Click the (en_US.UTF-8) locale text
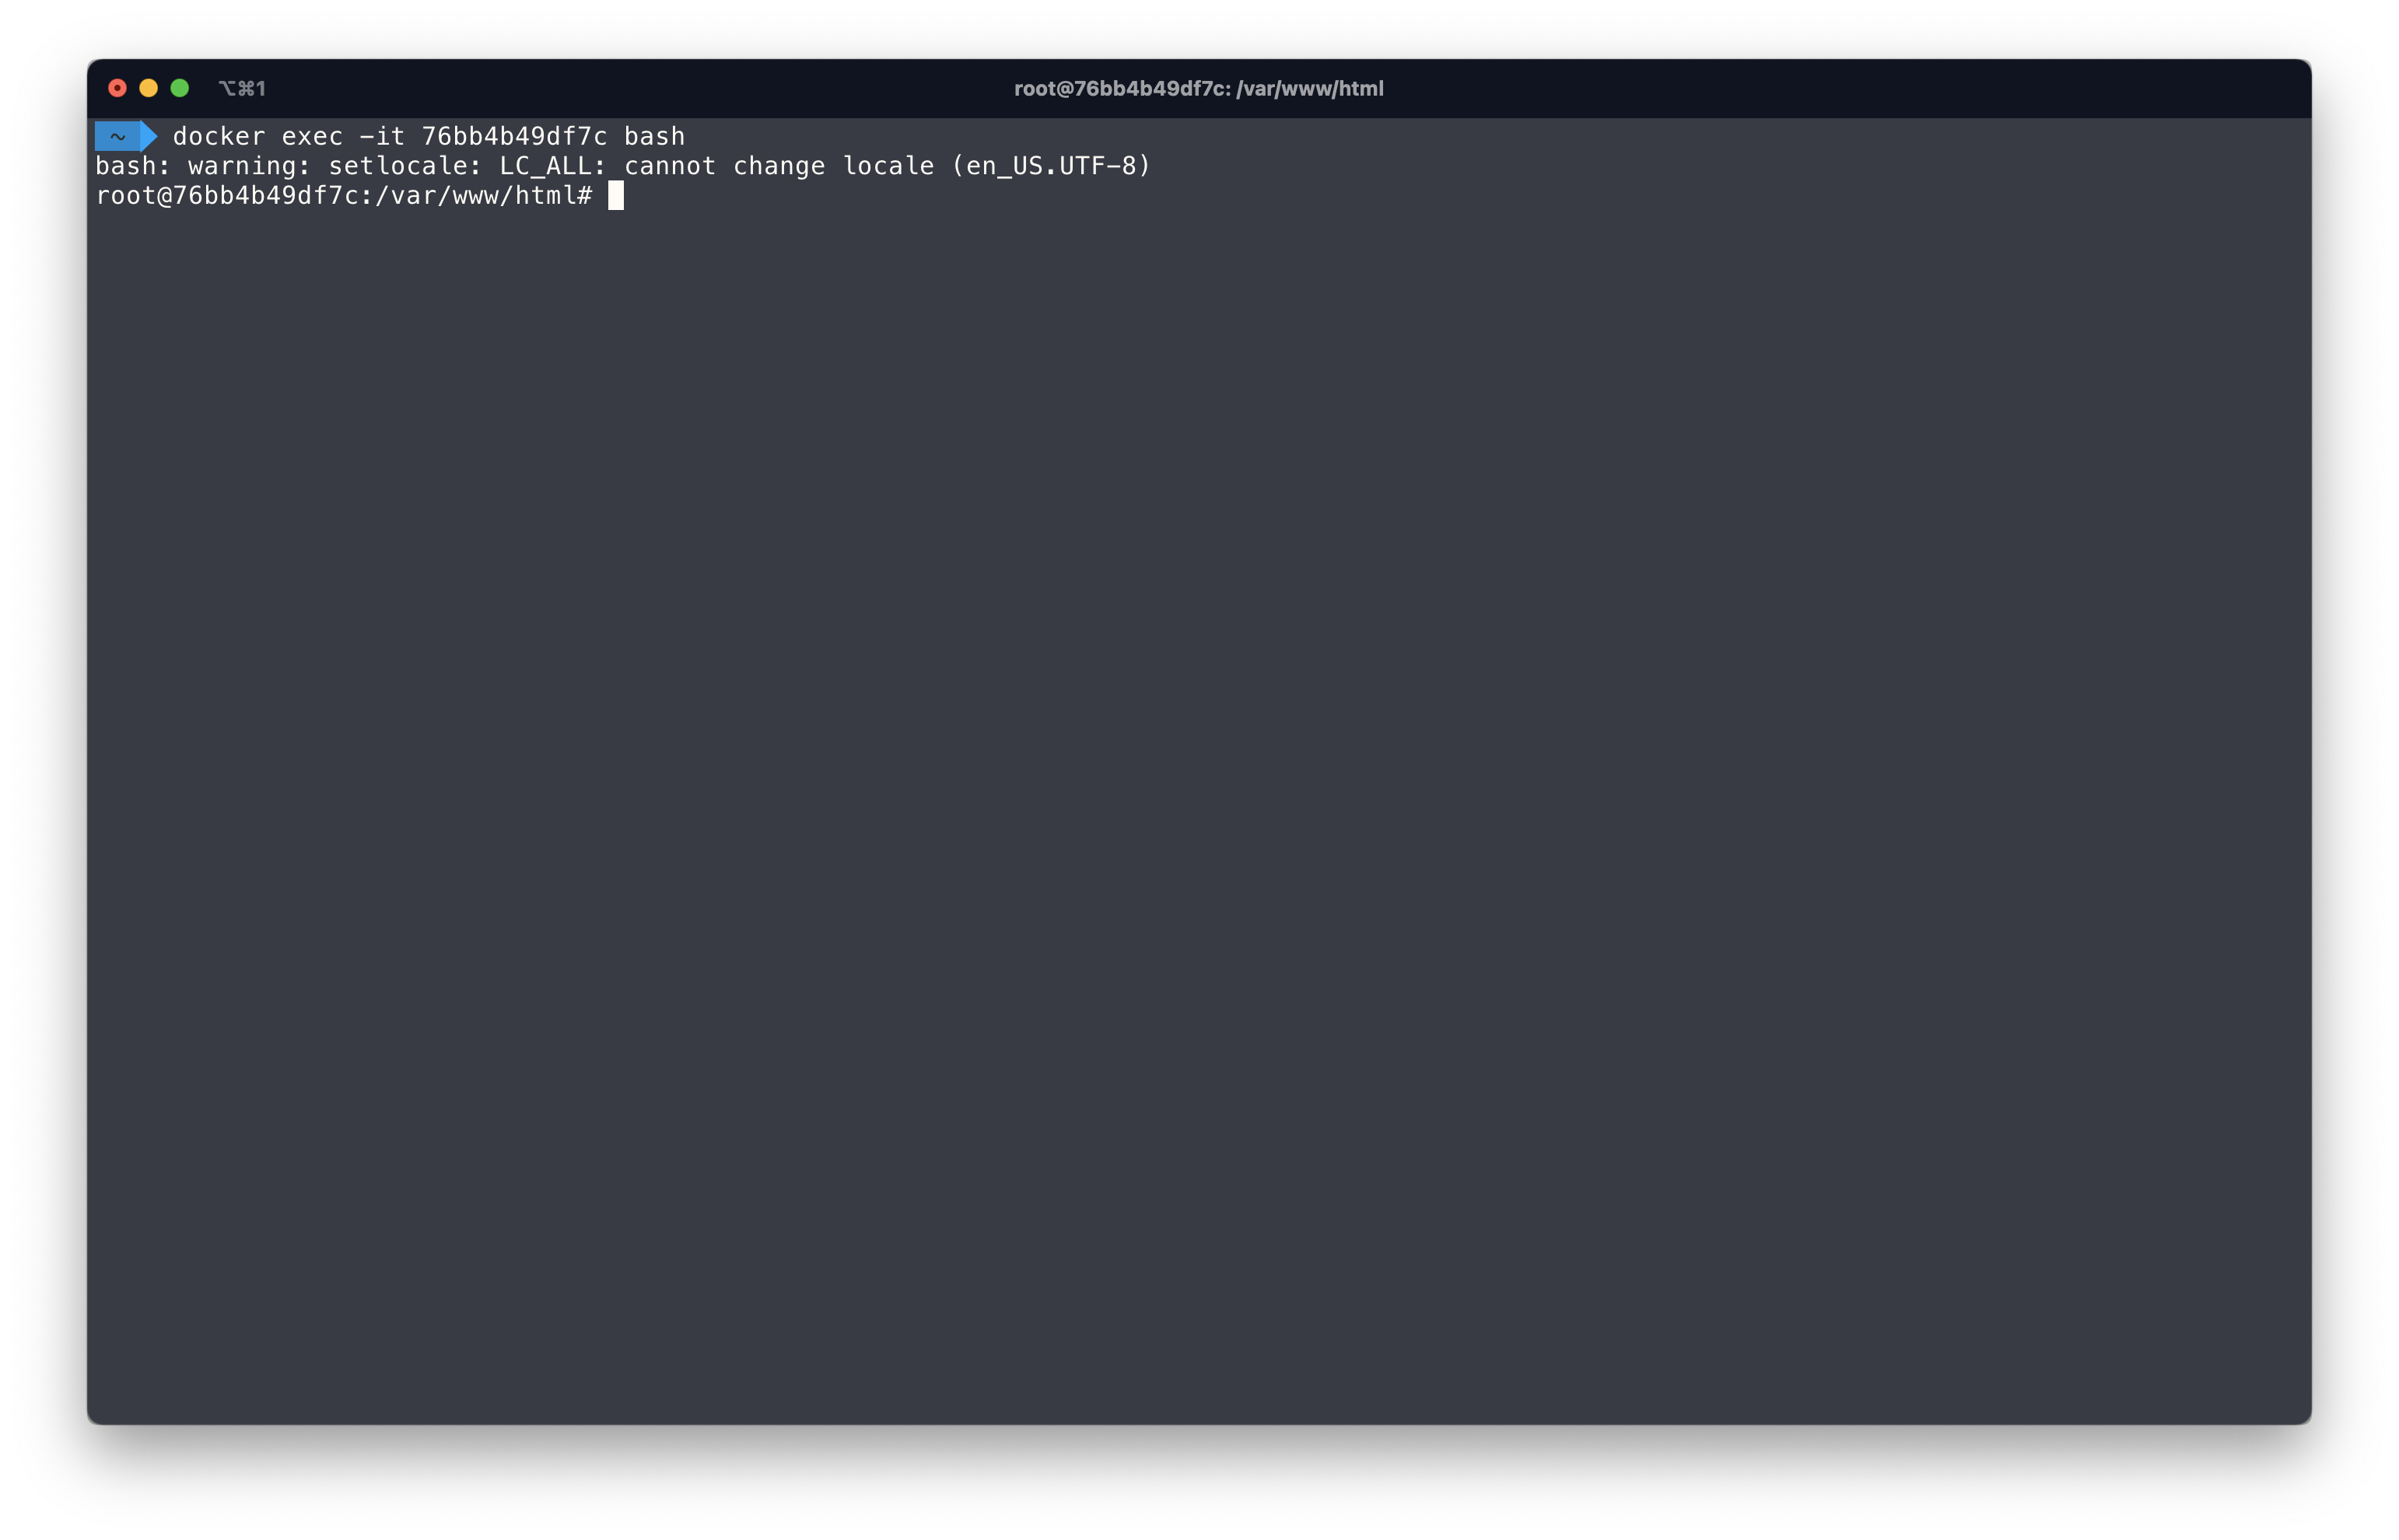 1050,166
